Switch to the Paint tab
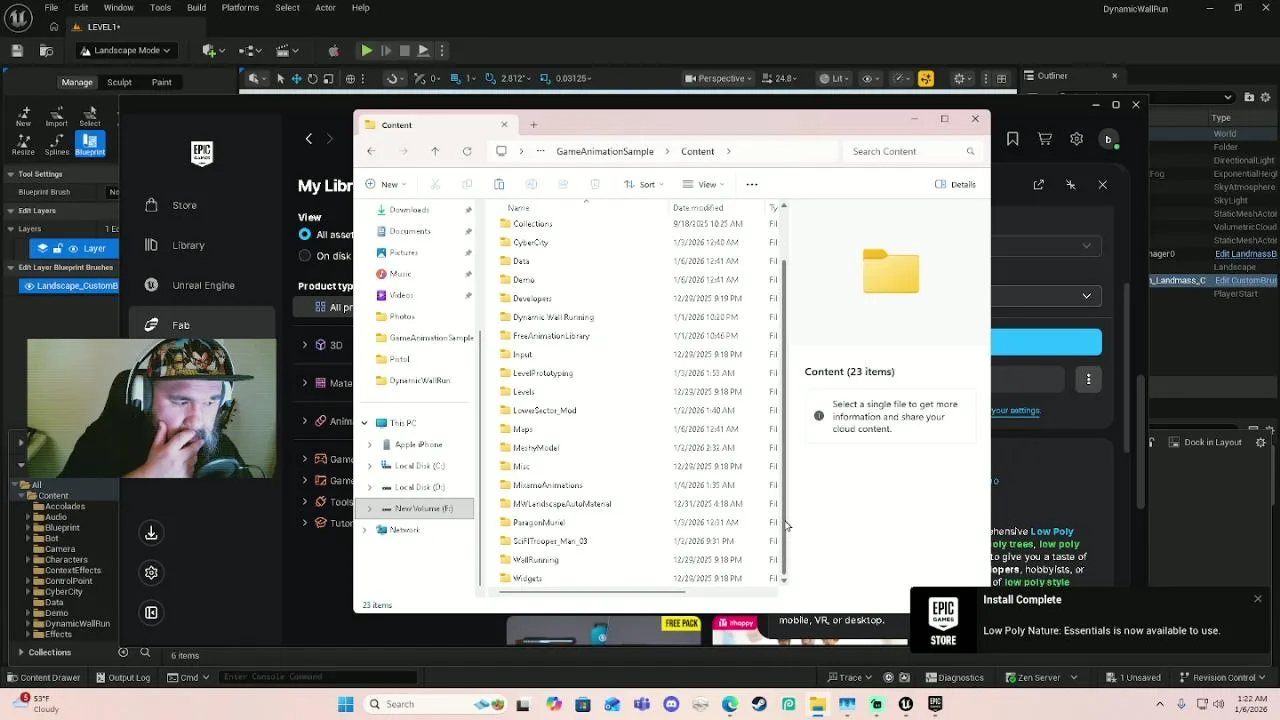Image resolution: width=1280 pixels, height=720 pixels. (161, 82)
